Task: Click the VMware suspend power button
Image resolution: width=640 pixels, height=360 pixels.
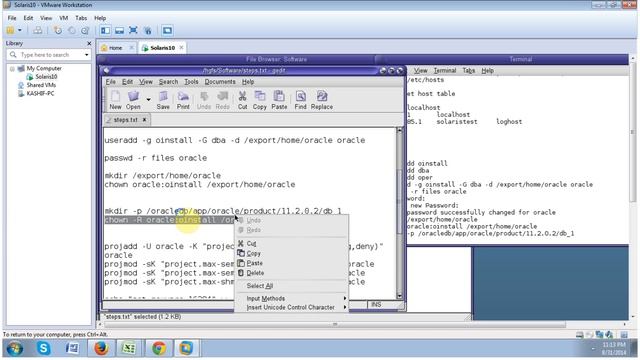Action: coord(10,31)
